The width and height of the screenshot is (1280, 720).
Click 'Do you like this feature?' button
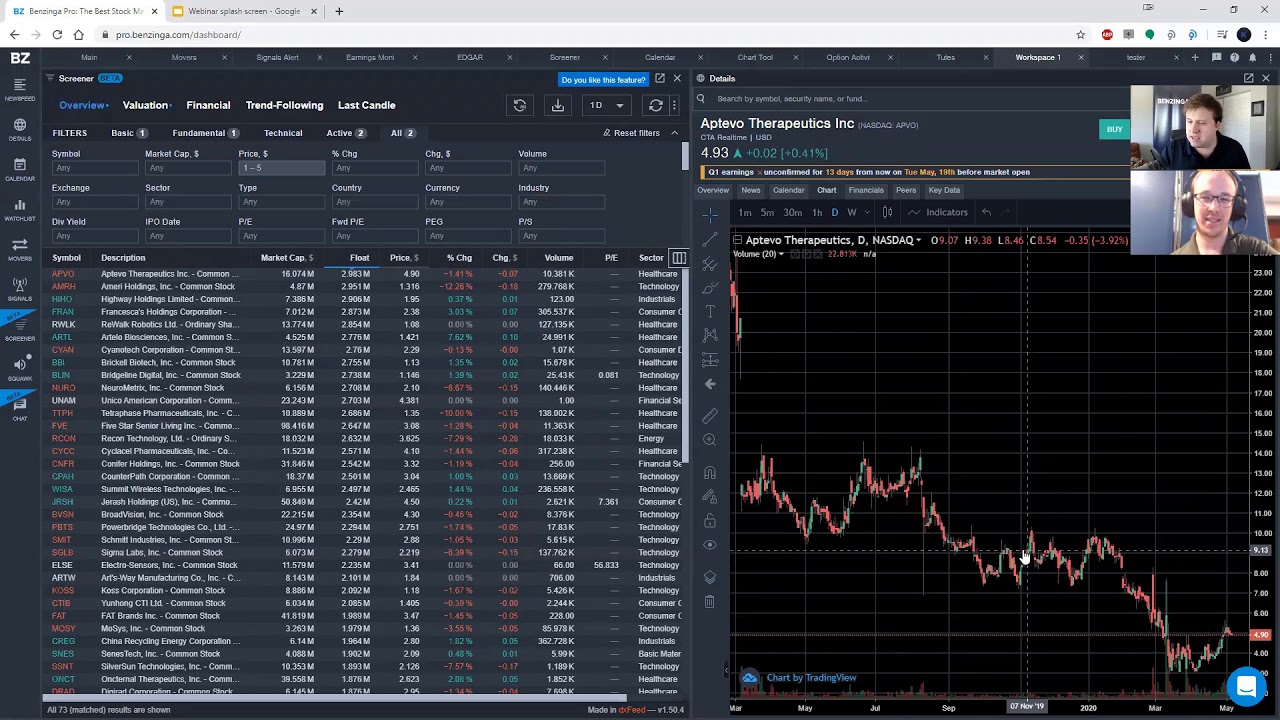[603, 80]
